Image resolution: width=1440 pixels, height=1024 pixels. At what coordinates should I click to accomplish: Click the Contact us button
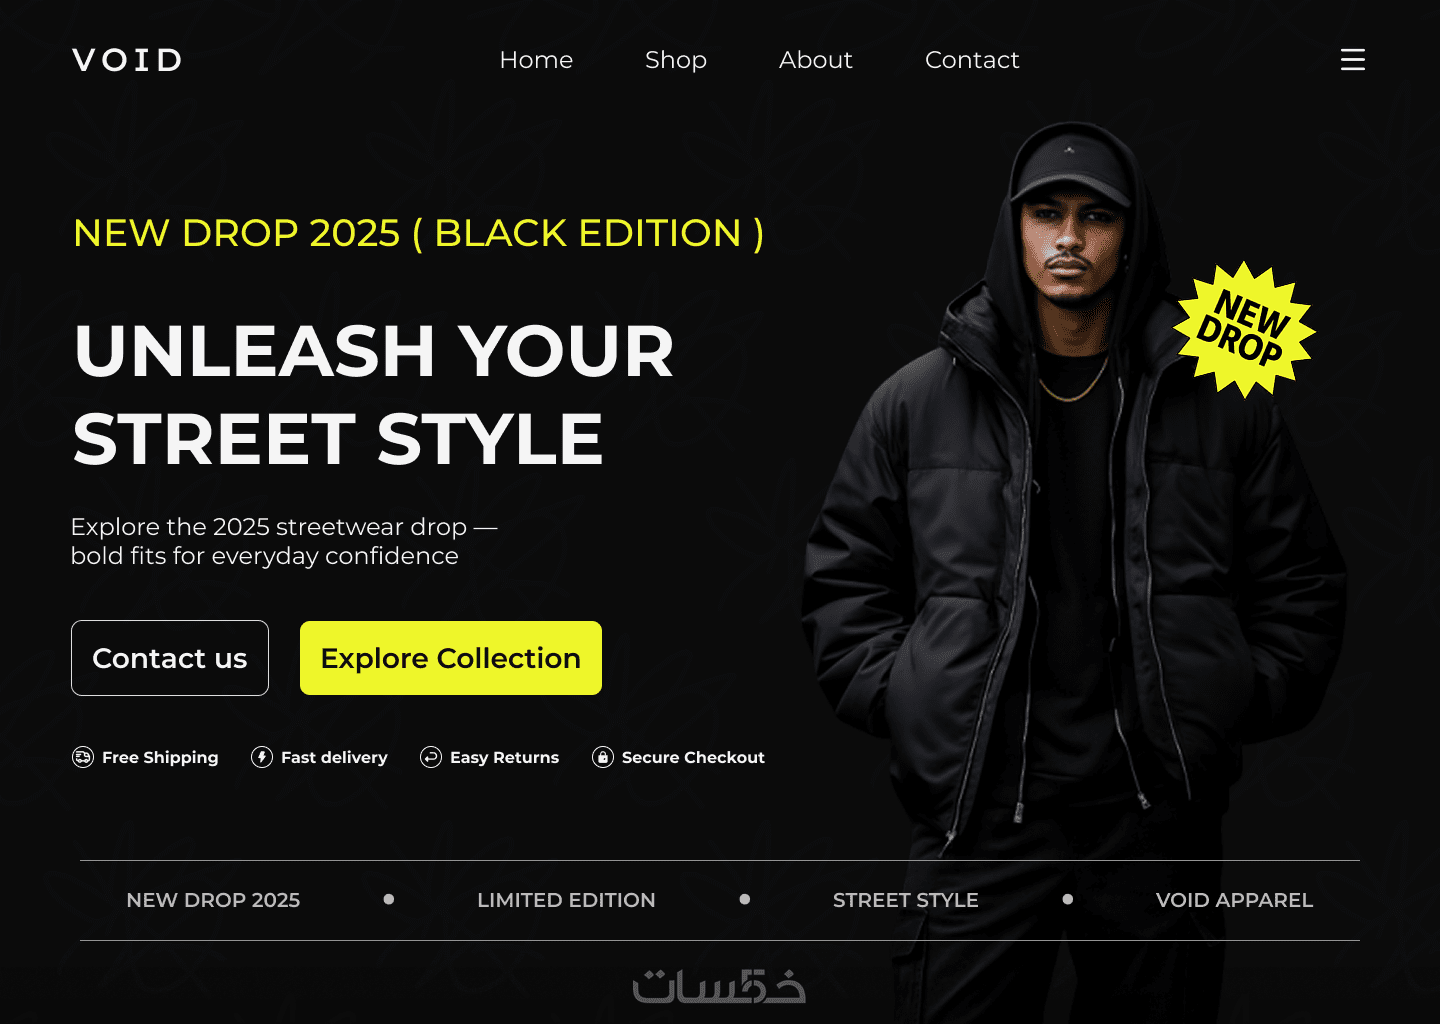click(170, 658)
